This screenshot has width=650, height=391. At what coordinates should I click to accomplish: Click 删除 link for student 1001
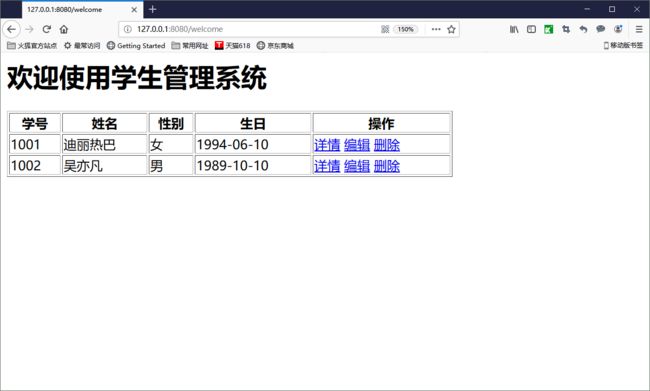387,145
